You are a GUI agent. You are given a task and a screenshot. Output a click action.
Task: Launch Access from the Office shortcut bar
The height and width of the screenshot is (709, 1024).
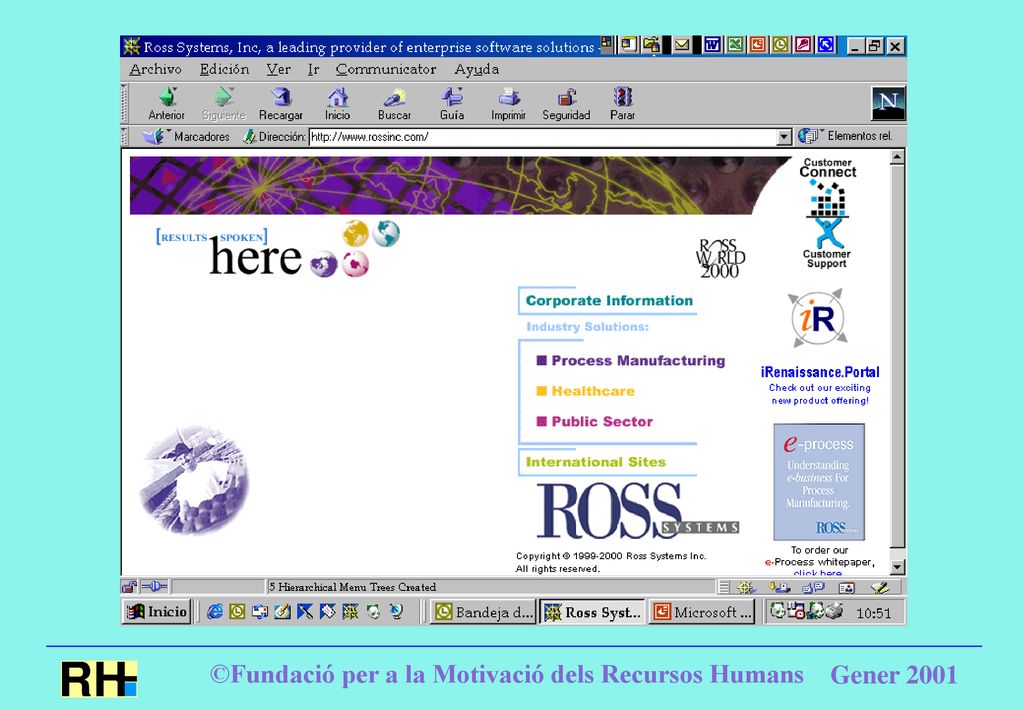[x=803, y=45]
